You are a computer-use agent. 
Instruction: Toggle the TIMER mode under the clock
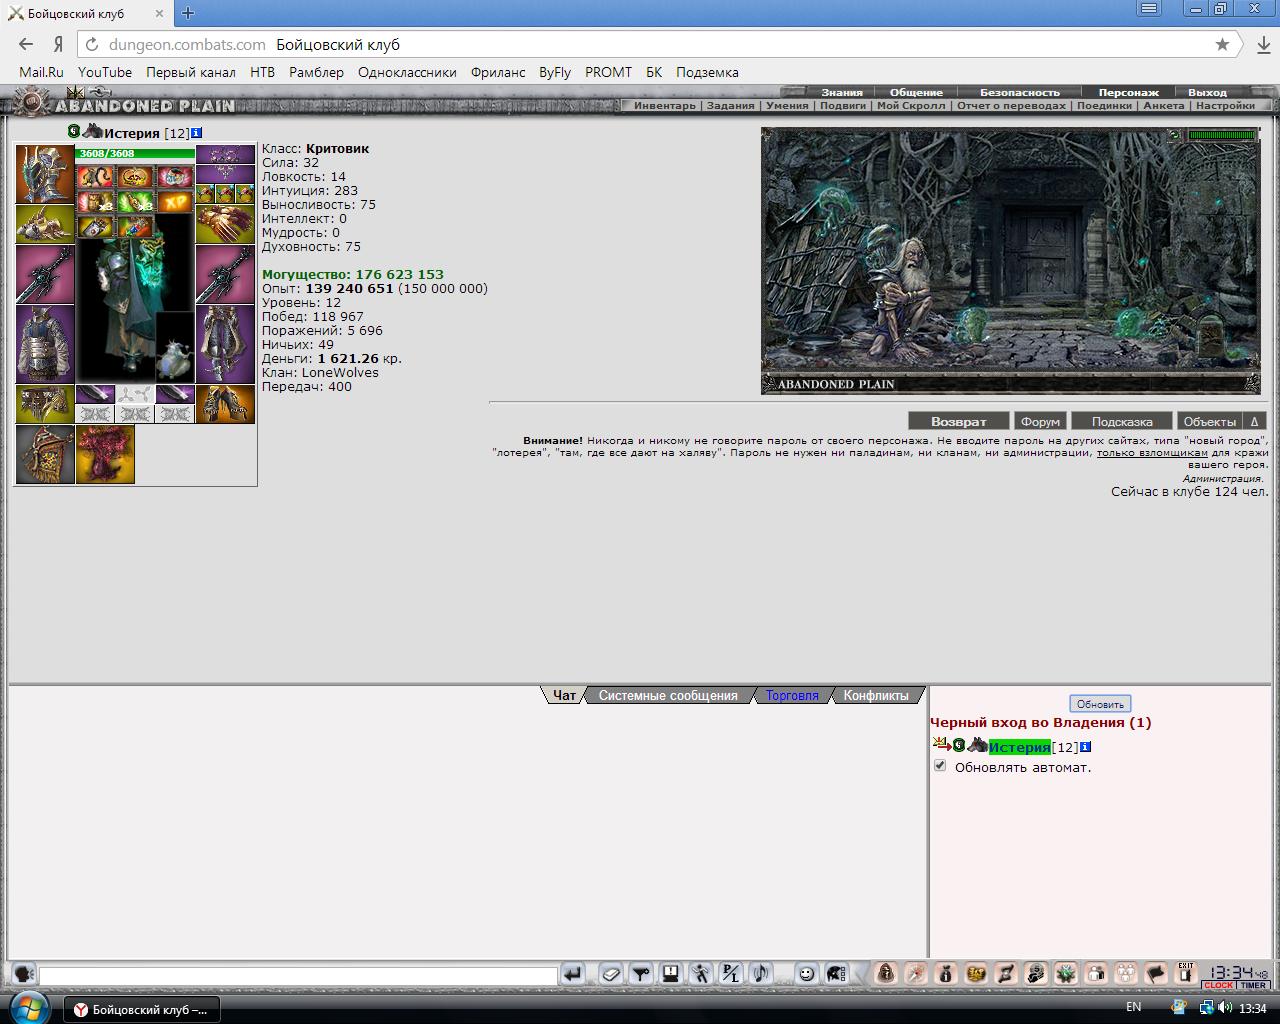point(1254,985)
